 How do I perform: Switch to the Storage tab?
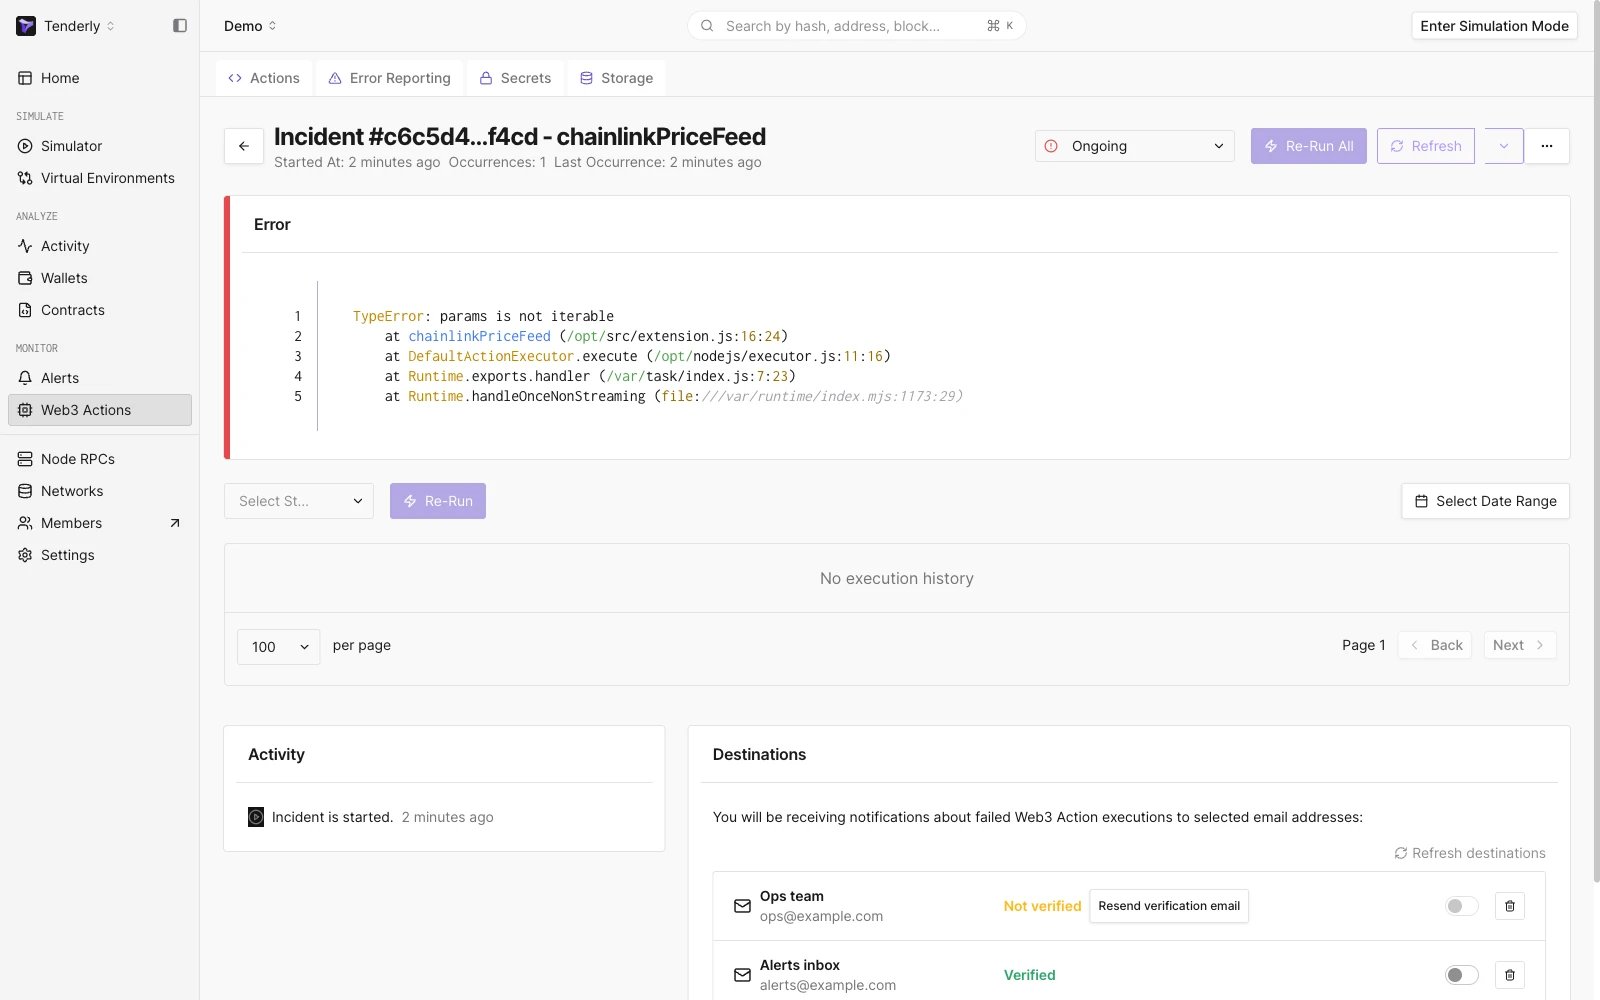(x=616, y=78)
